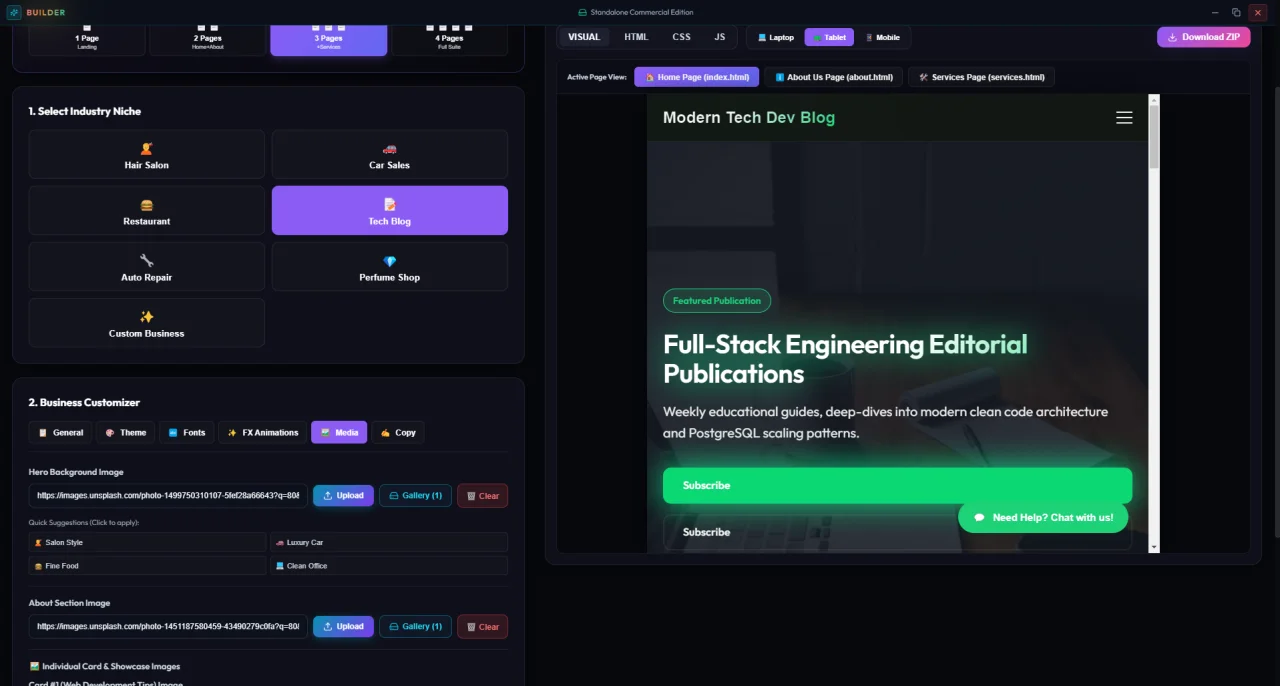1280x686 pixels.
Task: Clear the About Section image
Action: click(x=482, y=626)
